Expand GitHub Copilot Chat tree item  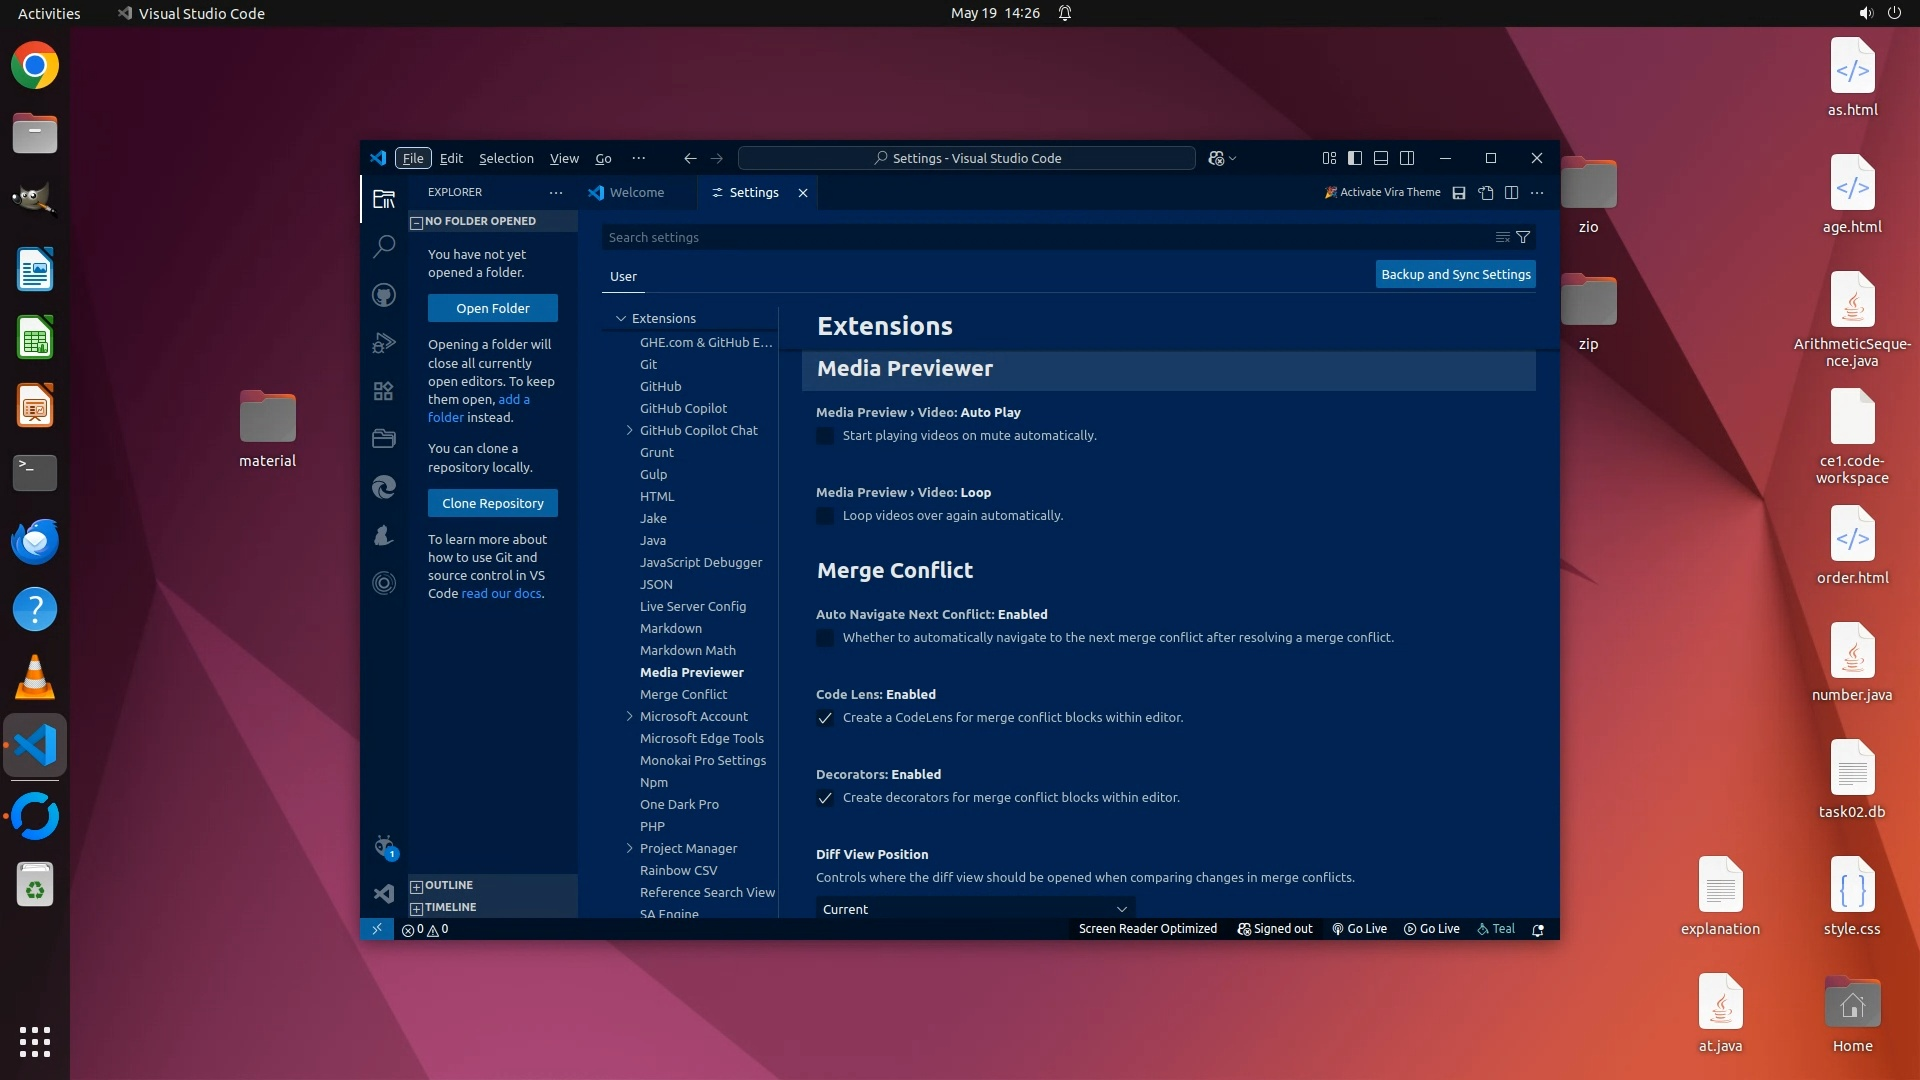click(x=629, y=431)
